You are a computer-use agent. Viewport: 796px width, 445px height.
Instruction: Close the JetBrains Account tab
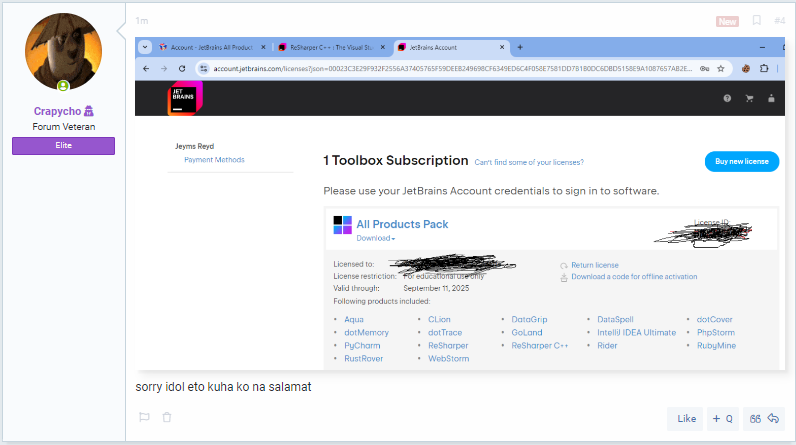click(502, 47)
